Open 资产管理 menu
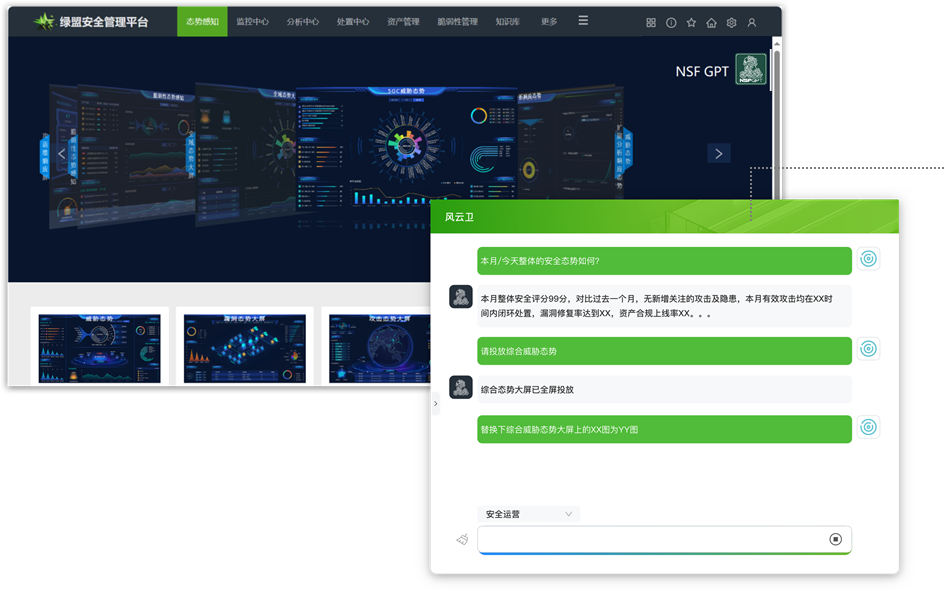 [x=403, y=22]
